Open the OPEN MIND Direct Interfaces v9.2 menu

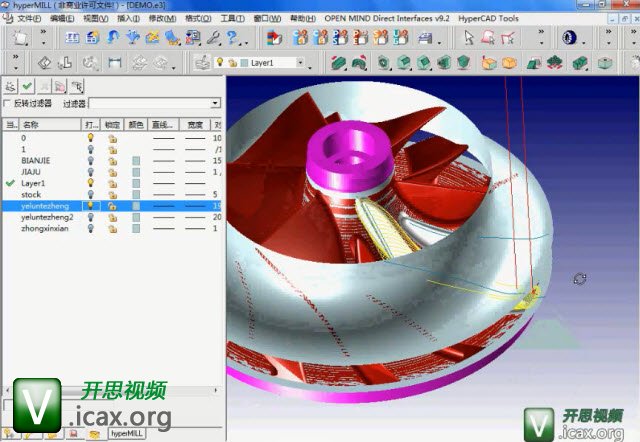pyautogui.click(x=387, y=19)
